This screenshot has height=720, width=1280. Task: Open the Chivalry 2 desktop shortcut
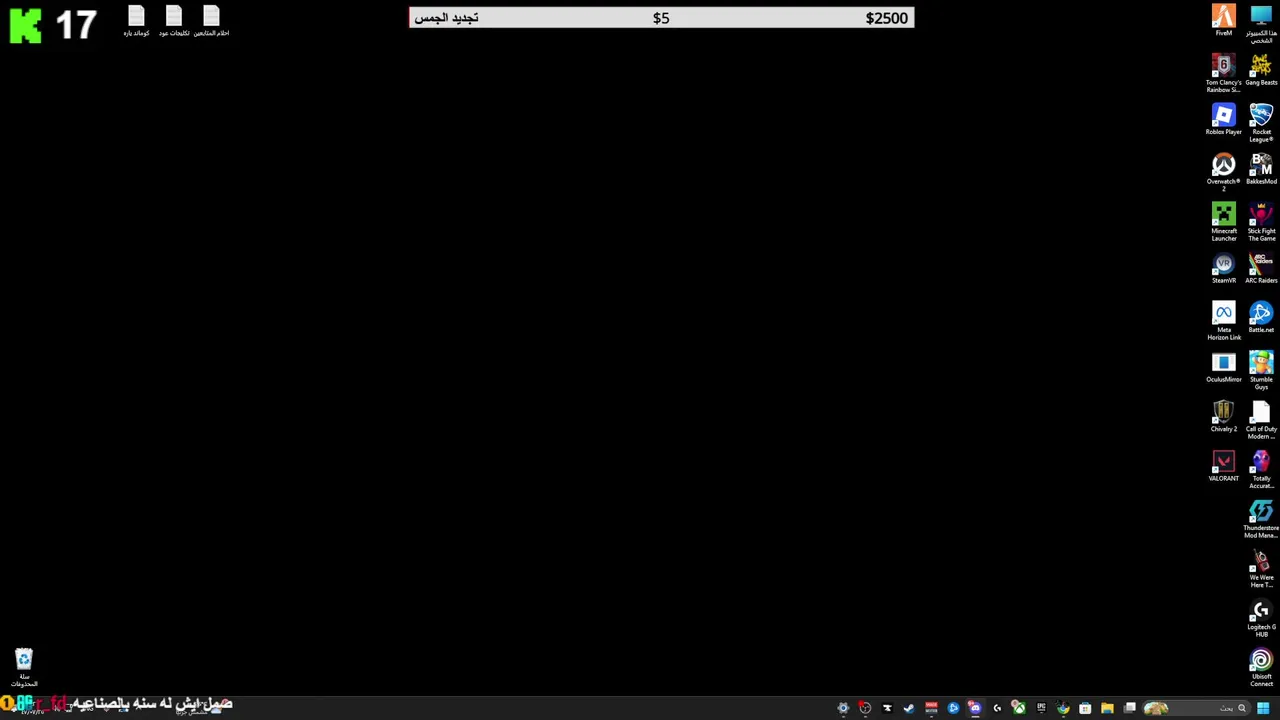1223,417
